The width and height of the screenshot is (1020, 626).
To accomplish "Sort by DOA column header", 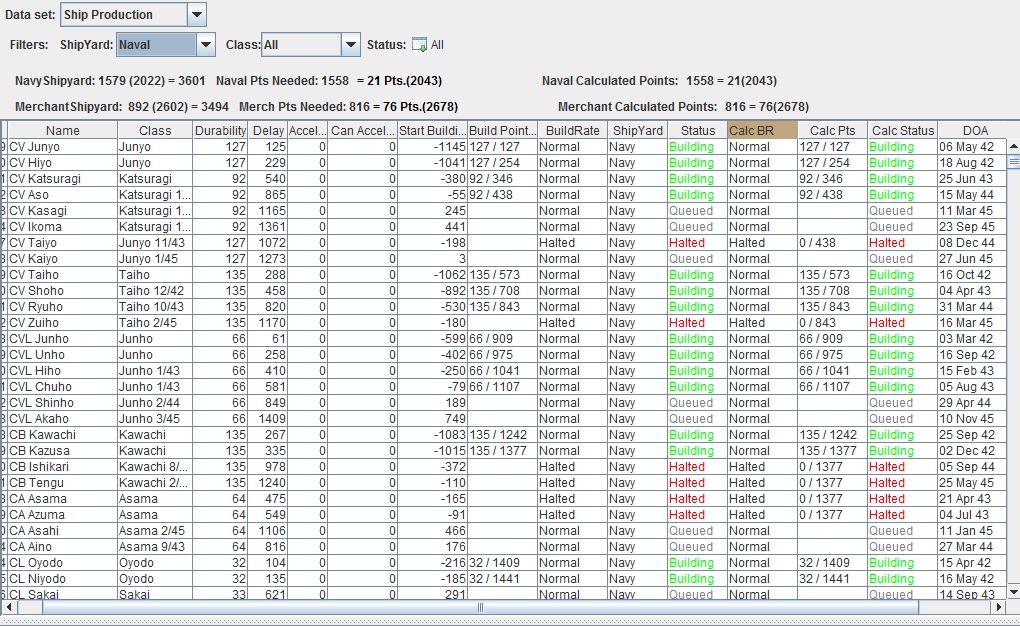I will 974,130.
